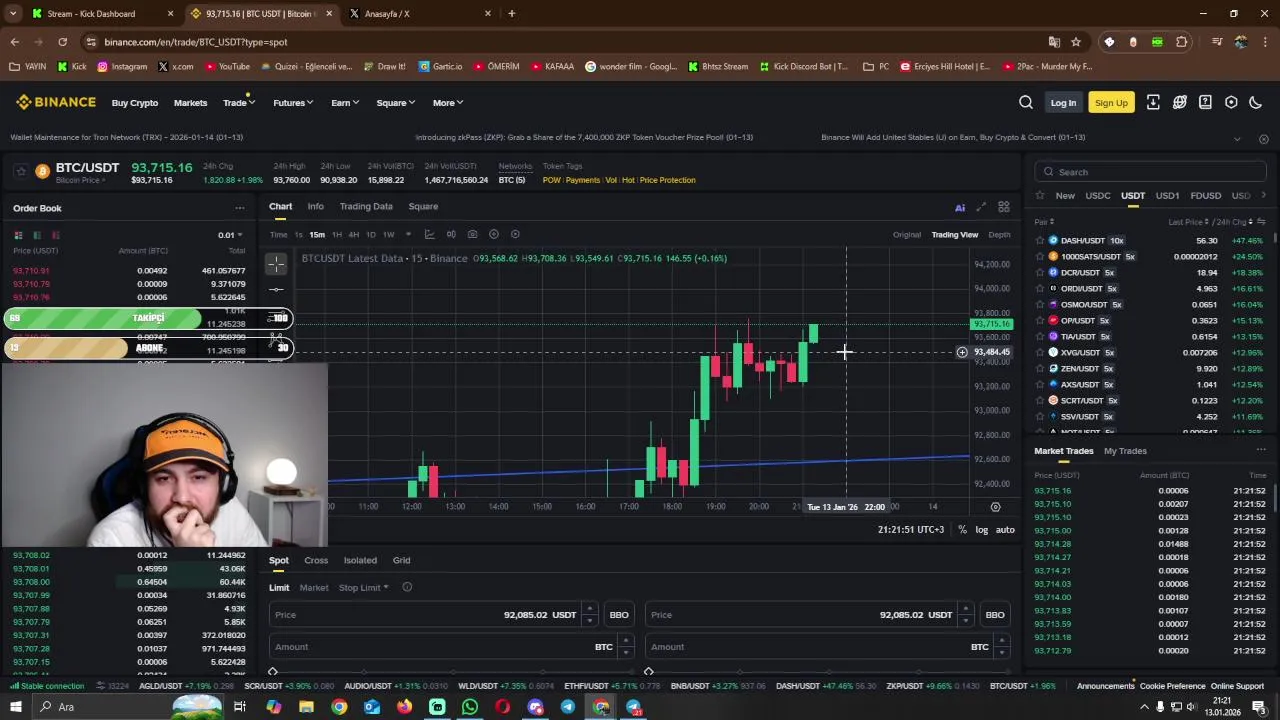
Task: Click the Log In button
Action: (x=1063, y=103)
